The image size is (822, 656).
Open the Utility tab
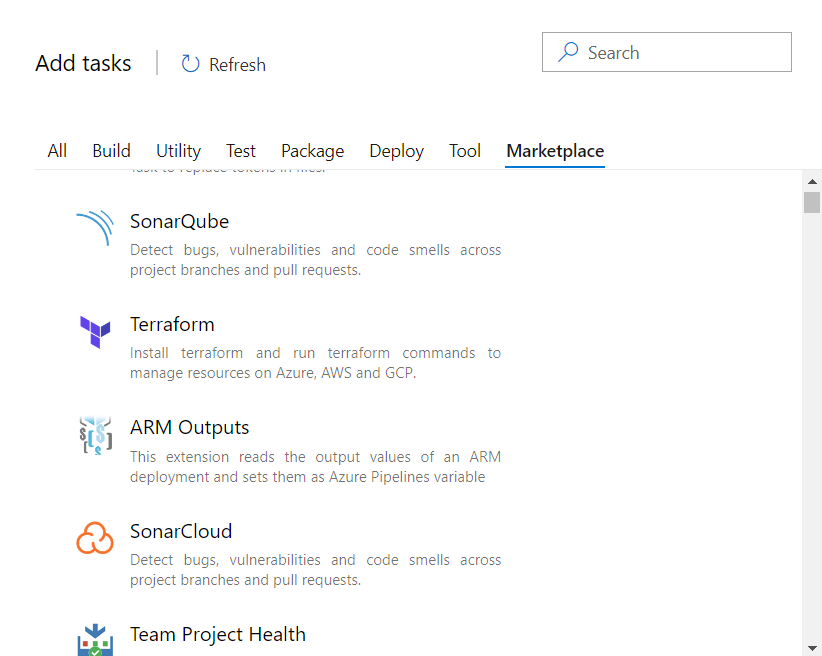[178, 151]
